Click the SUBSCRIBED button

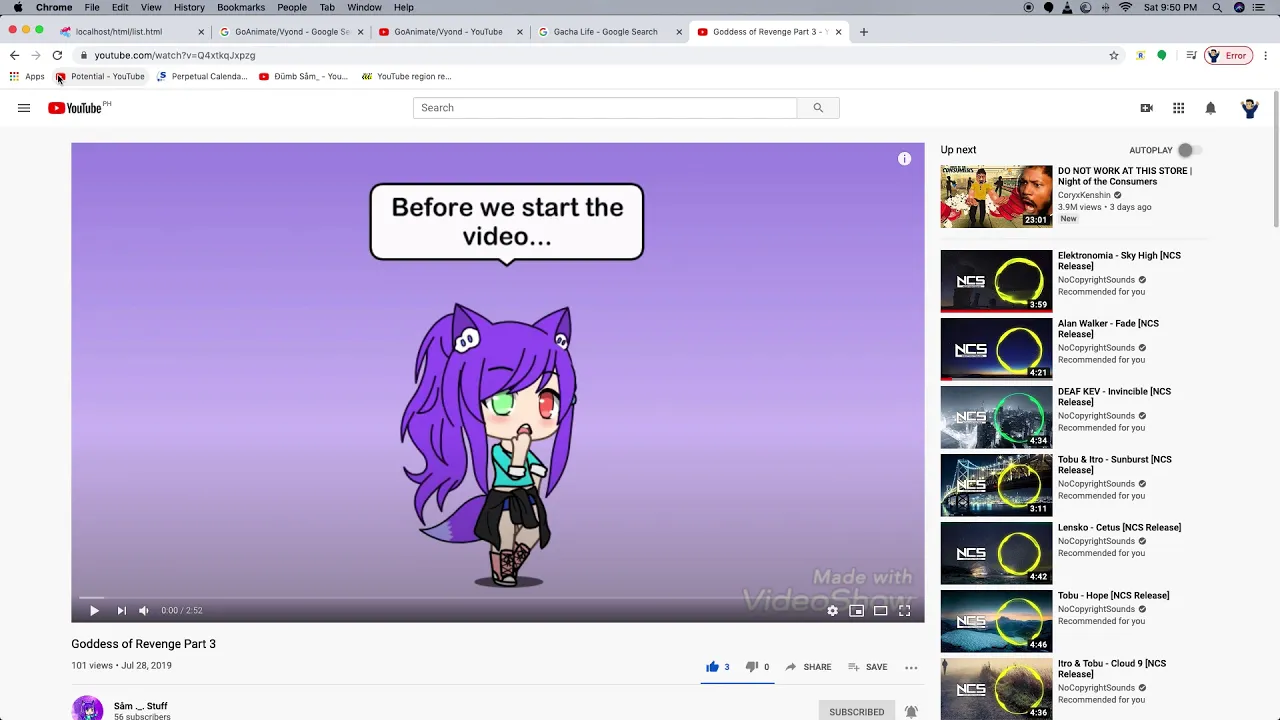[x=857, y=712]
